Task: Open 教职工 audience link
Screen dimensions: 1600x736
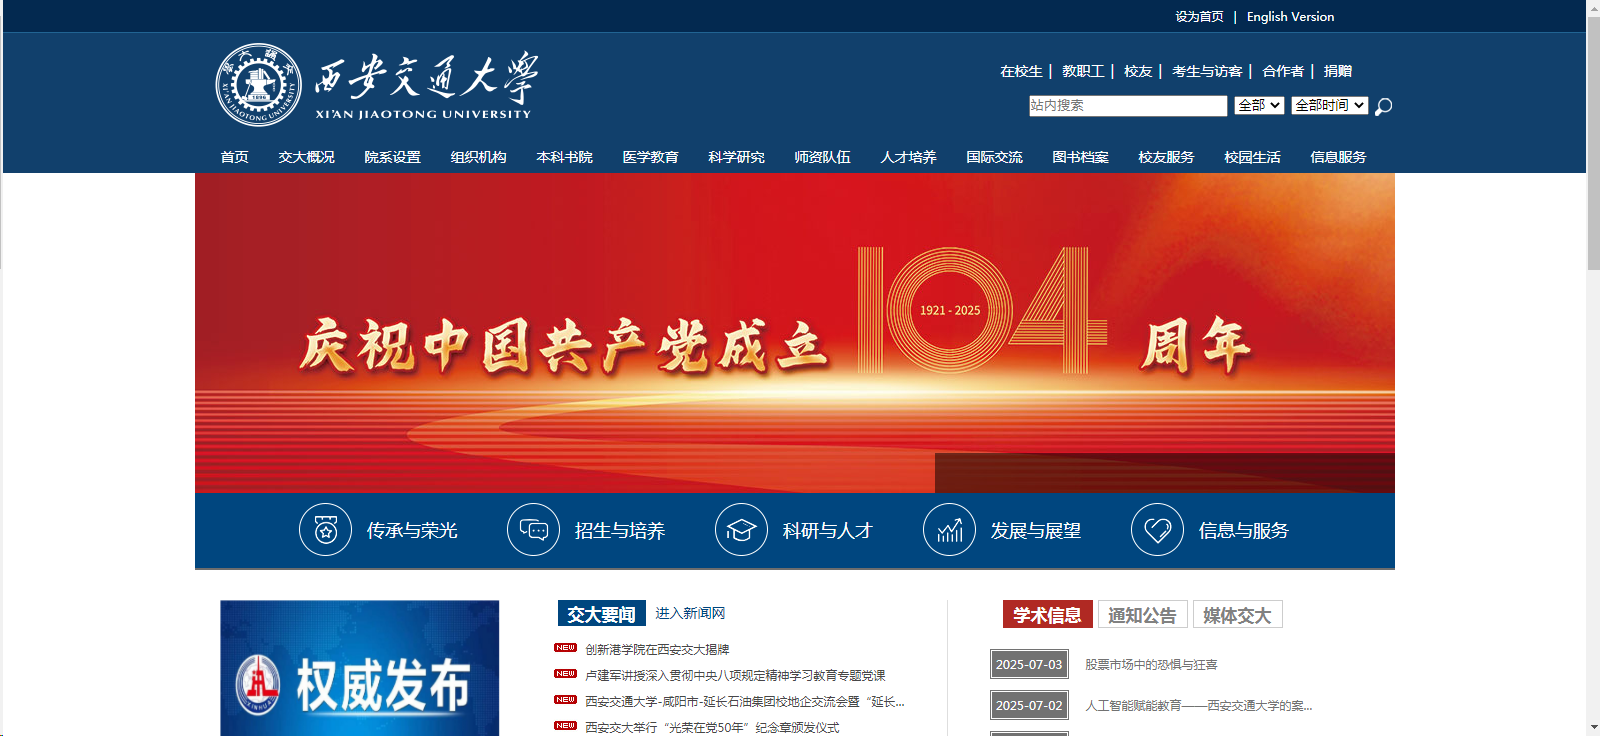Action: [1083, 71]
